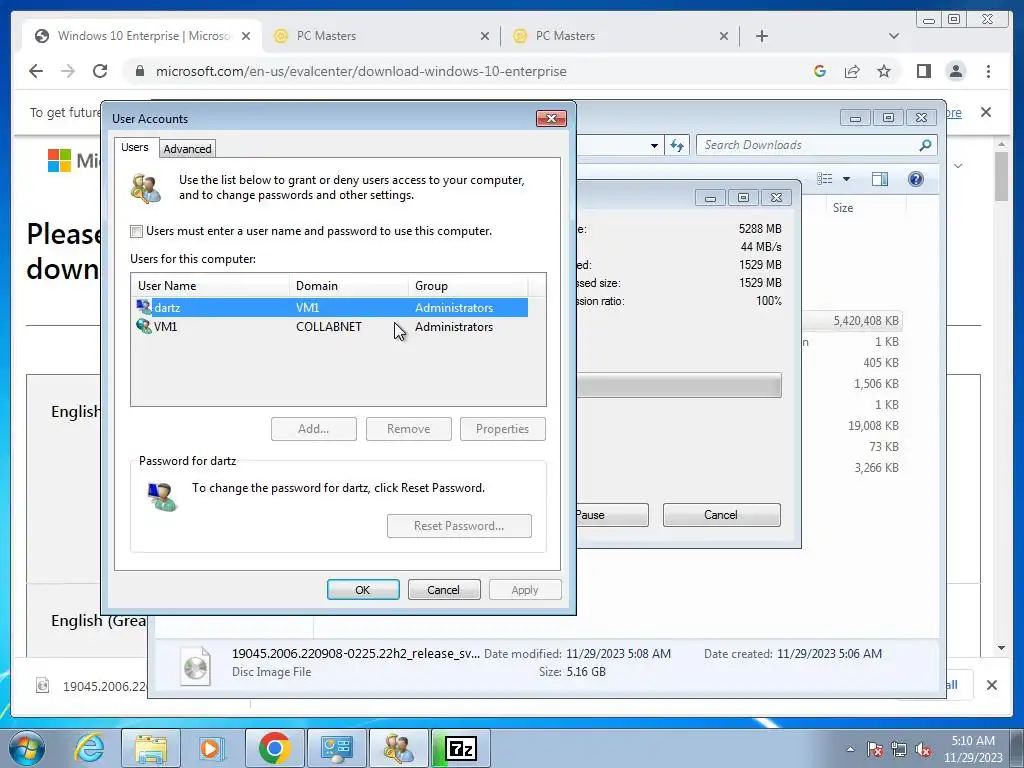Expand the Explorer address bar dropdown arrow
1024x768 pixels.
point(654,146)
